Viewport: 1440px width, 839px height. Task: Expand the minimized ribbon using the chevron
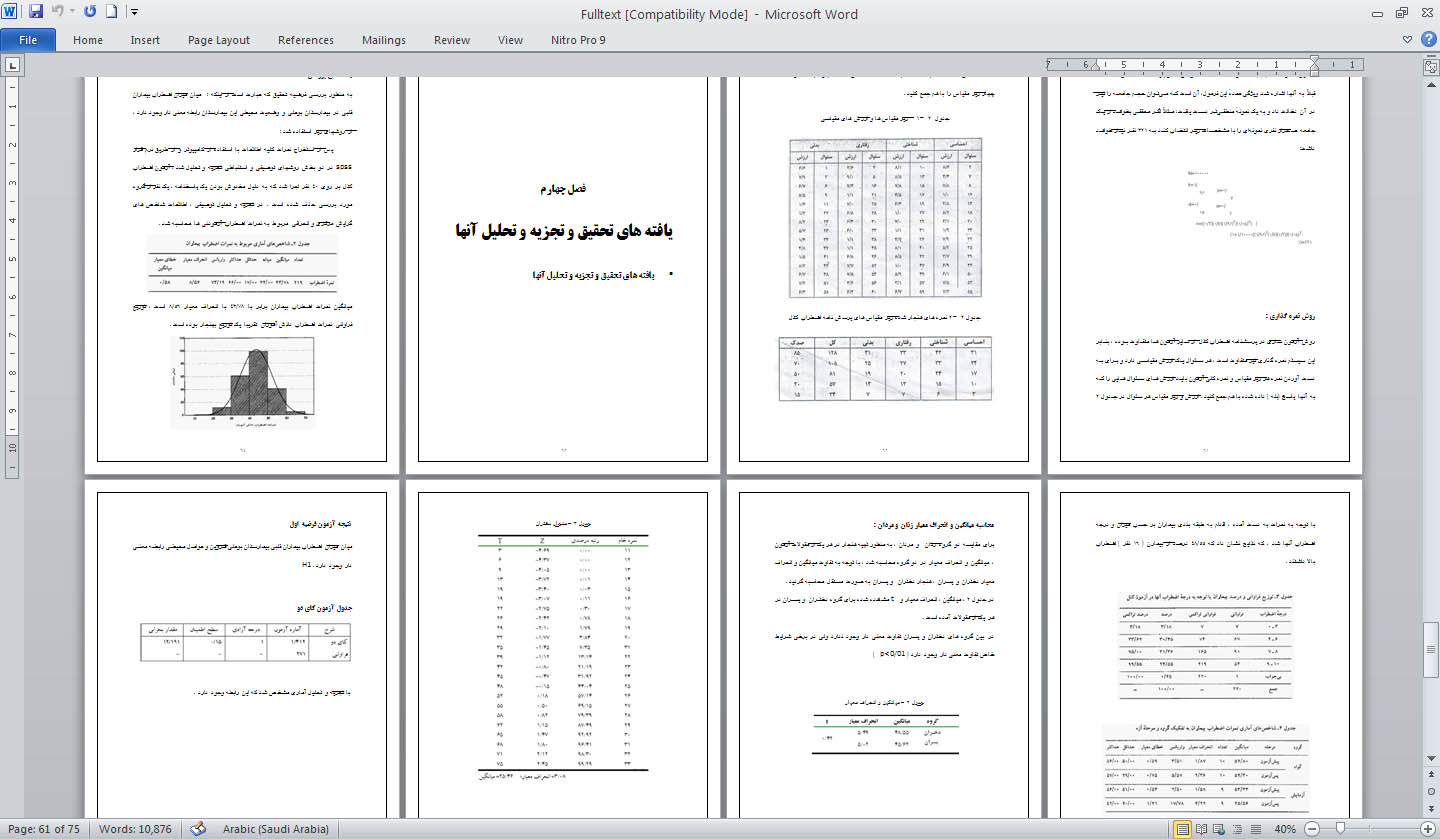(1408, 40)
